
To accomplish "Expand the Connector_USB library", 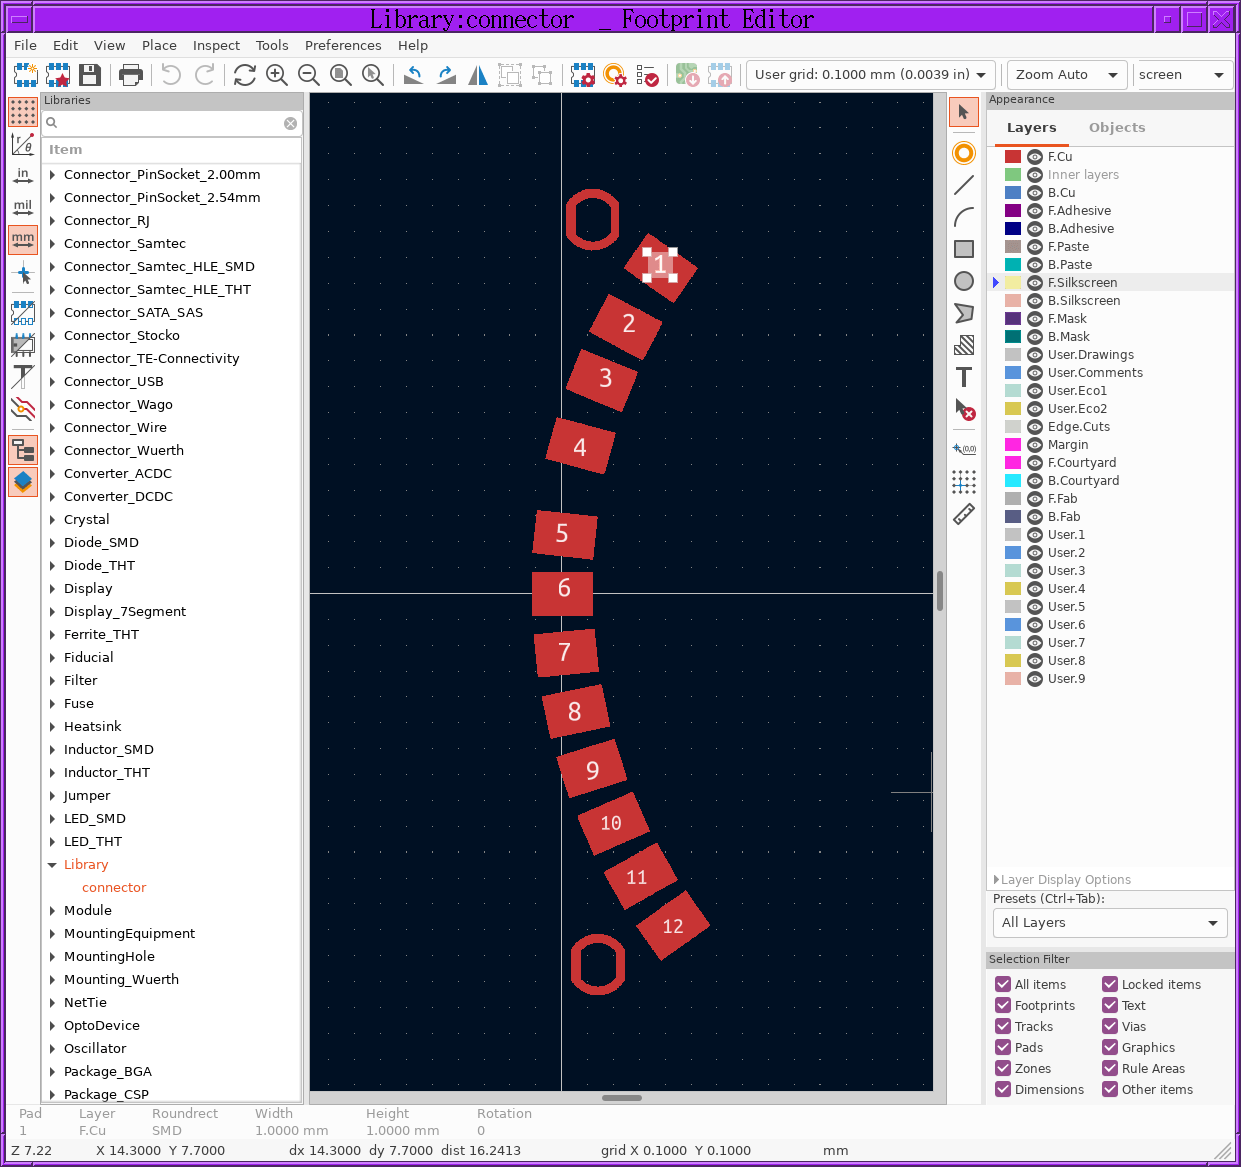I will (x=53, y=381).
